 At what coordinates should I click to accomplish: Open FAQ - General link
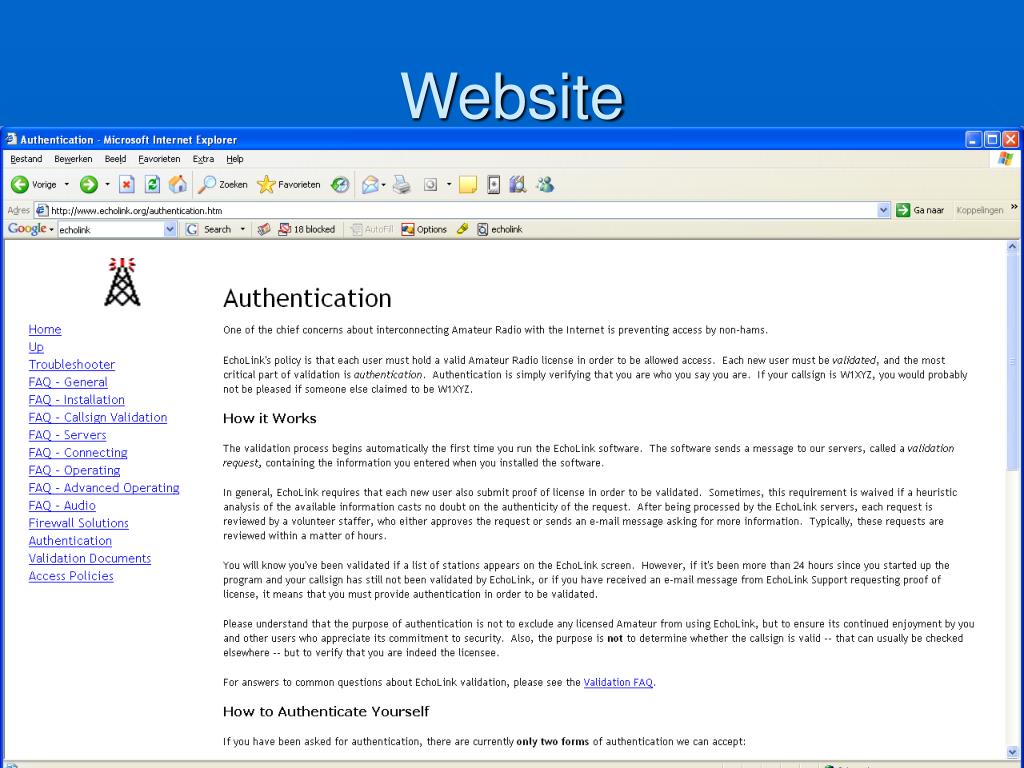tap(68, 382)
